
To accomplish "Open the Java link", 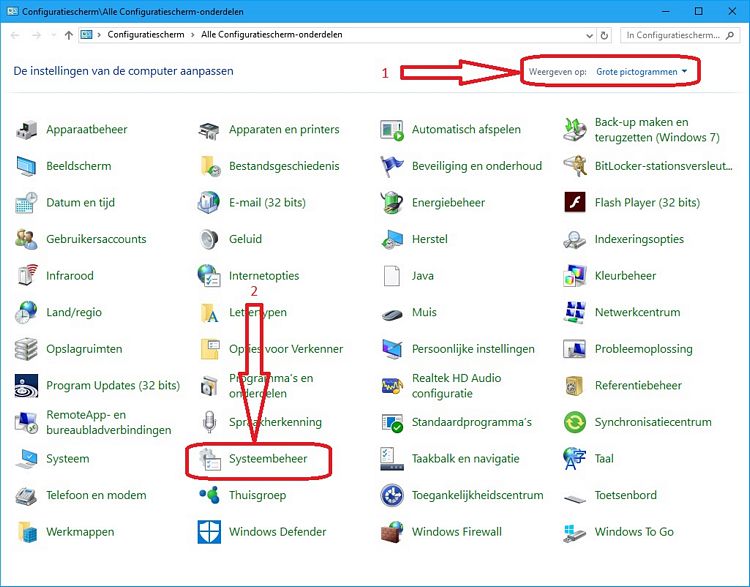I will coord(423,276).
